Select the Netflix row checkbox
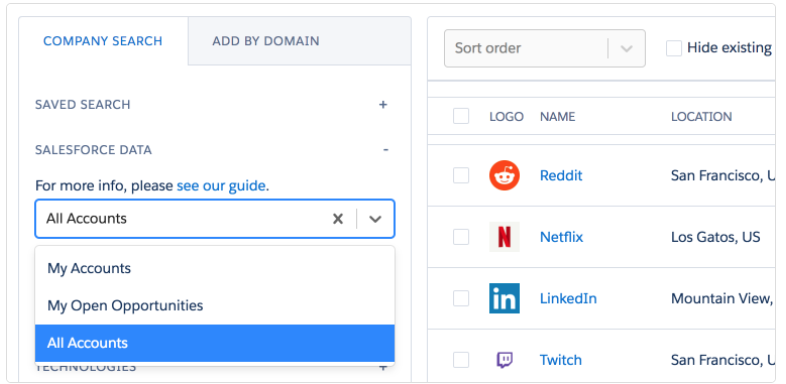Viewport: 786px width, 384px height. point(461,237)
